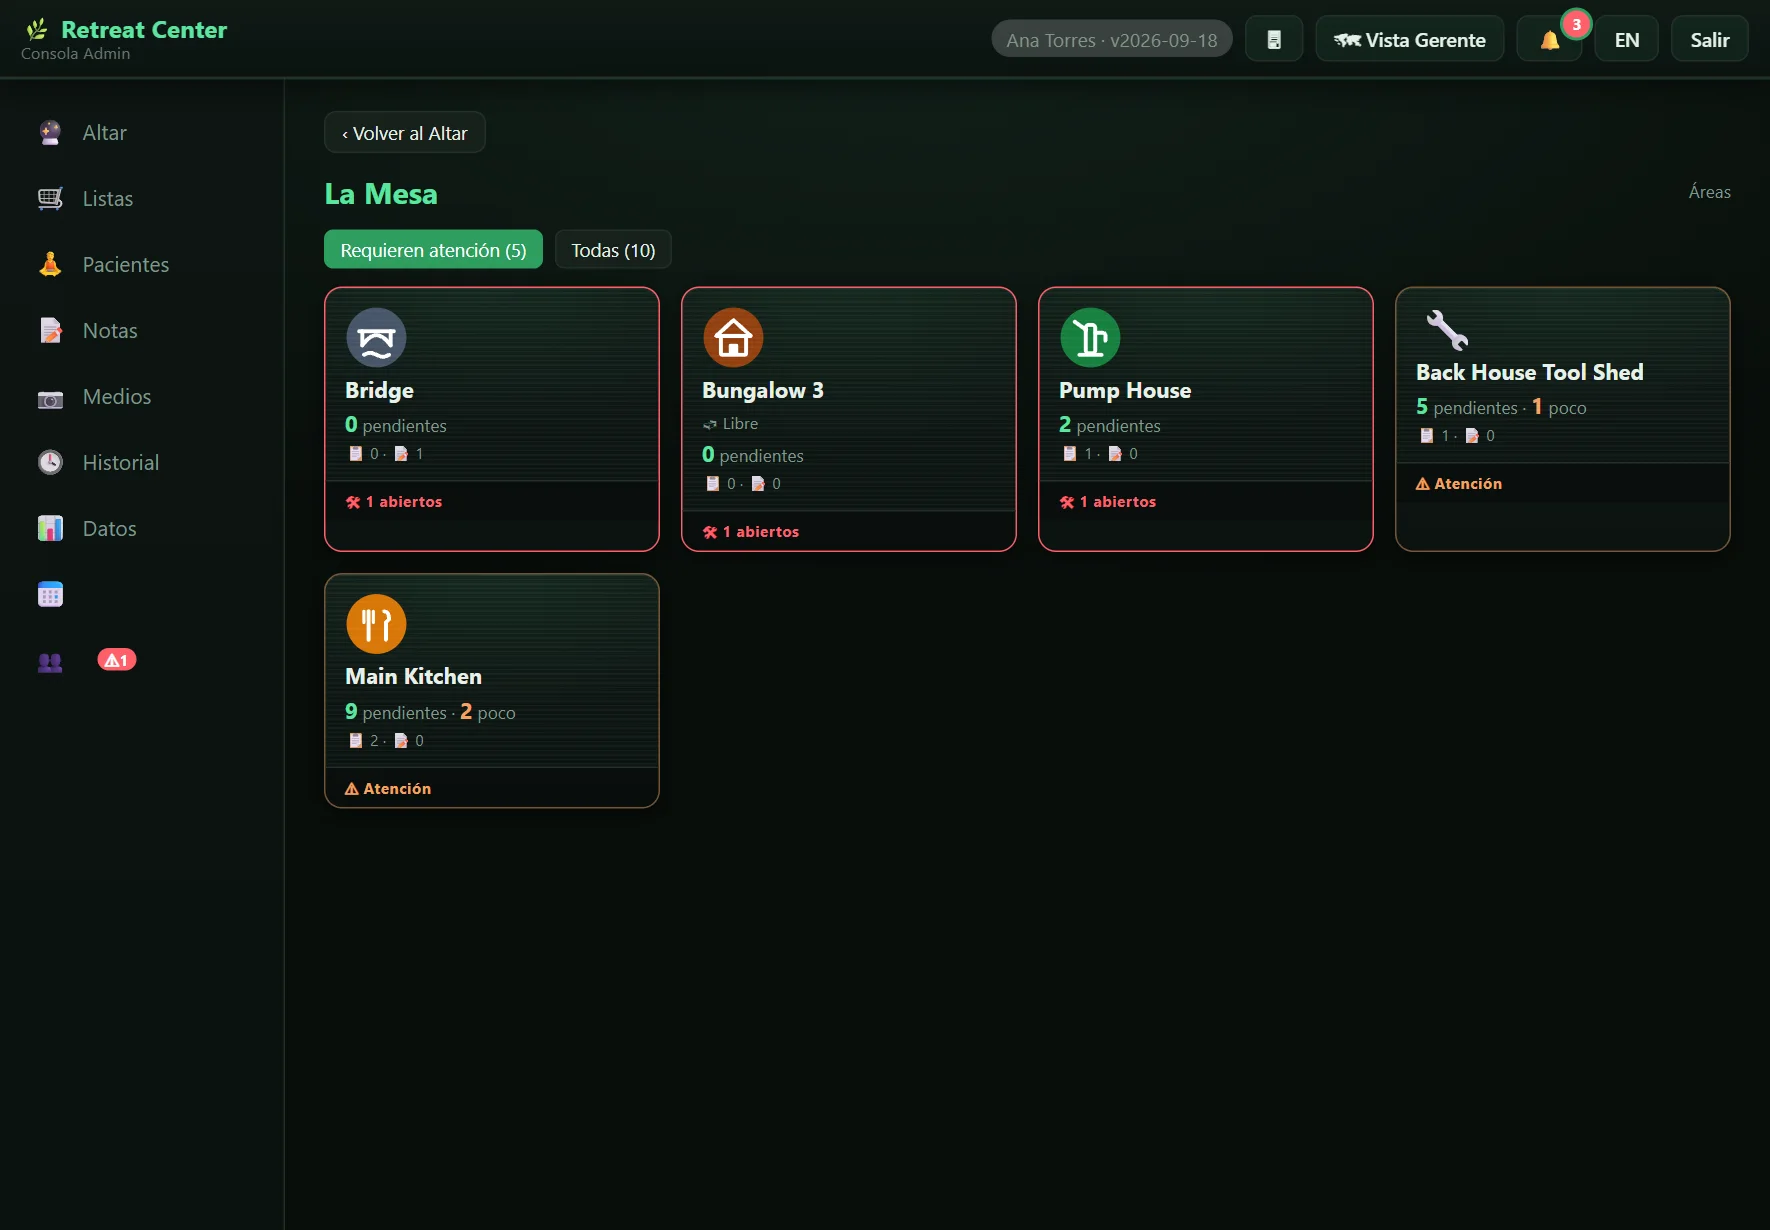Click Bridge's 1 abiertos status
Viewport: 1770px width, 1230px height.
[394, 502]
